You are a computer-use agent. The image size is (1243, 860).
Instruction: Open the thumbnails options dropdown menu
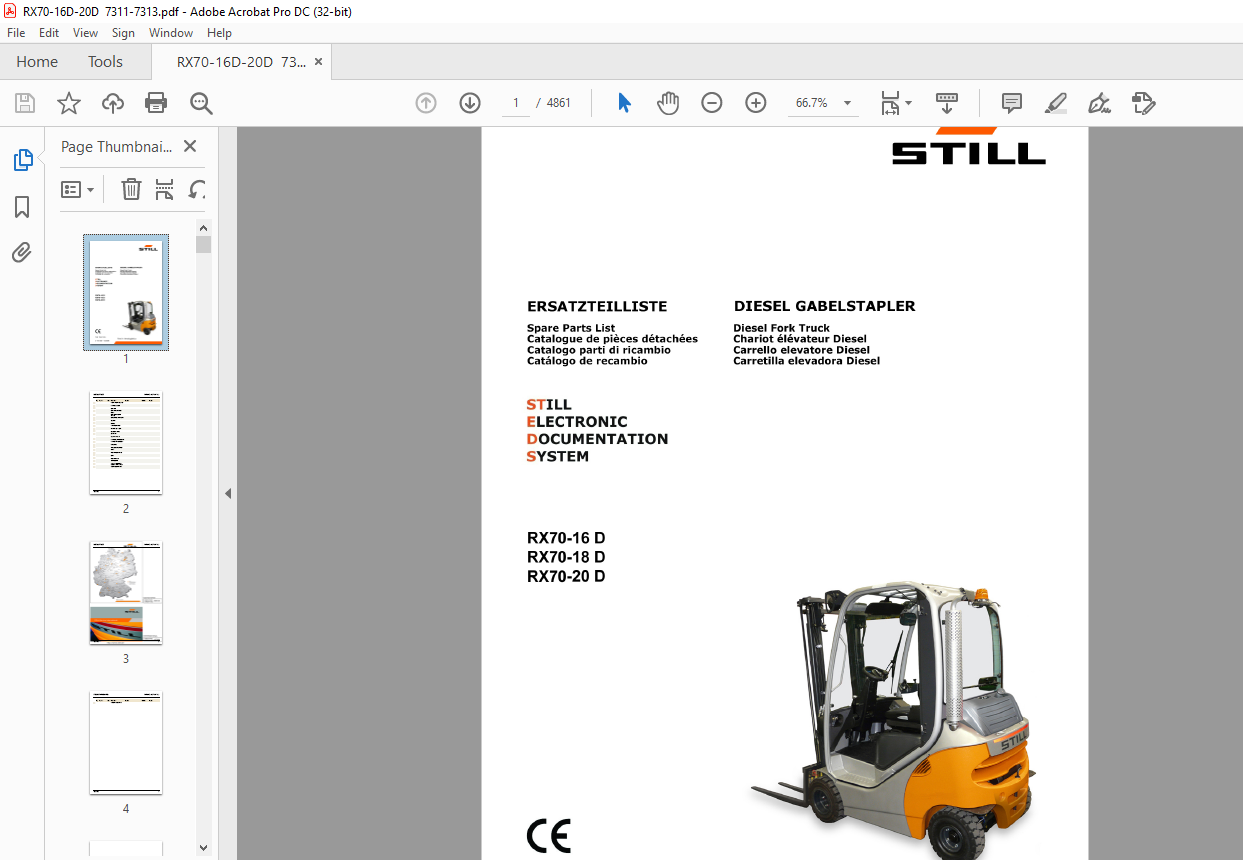[x=78, y=189]
